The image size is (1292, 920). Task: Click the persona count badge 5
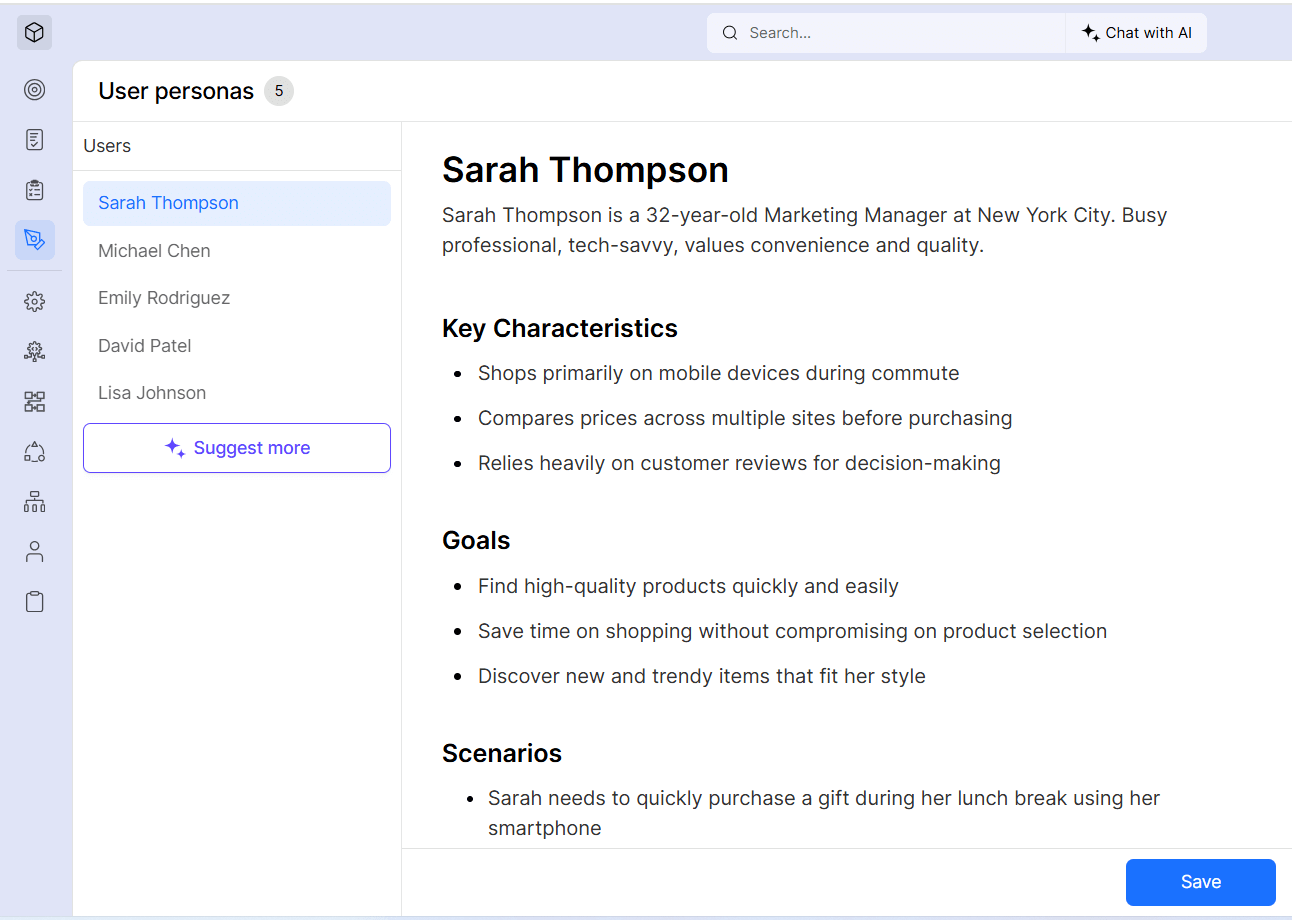tap(279, 91)
